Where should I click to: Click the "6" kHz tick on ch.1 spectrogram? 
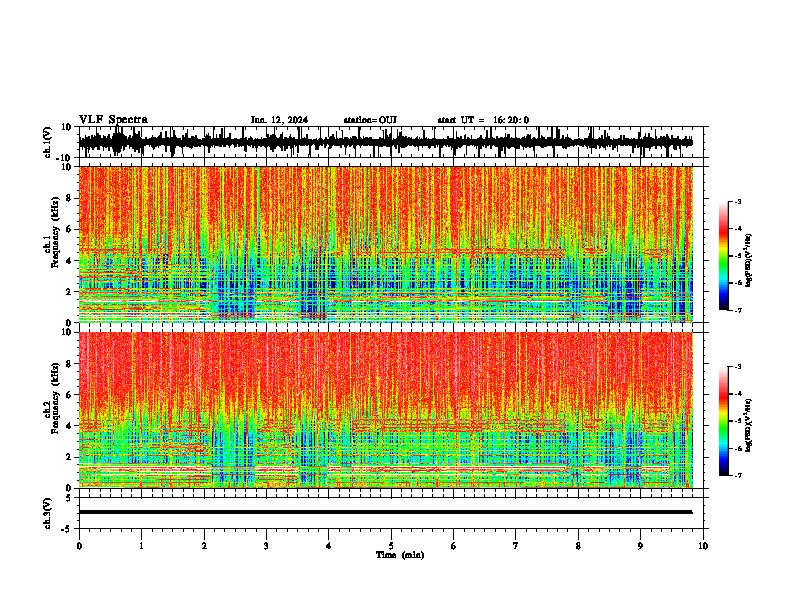coord(70,229)
